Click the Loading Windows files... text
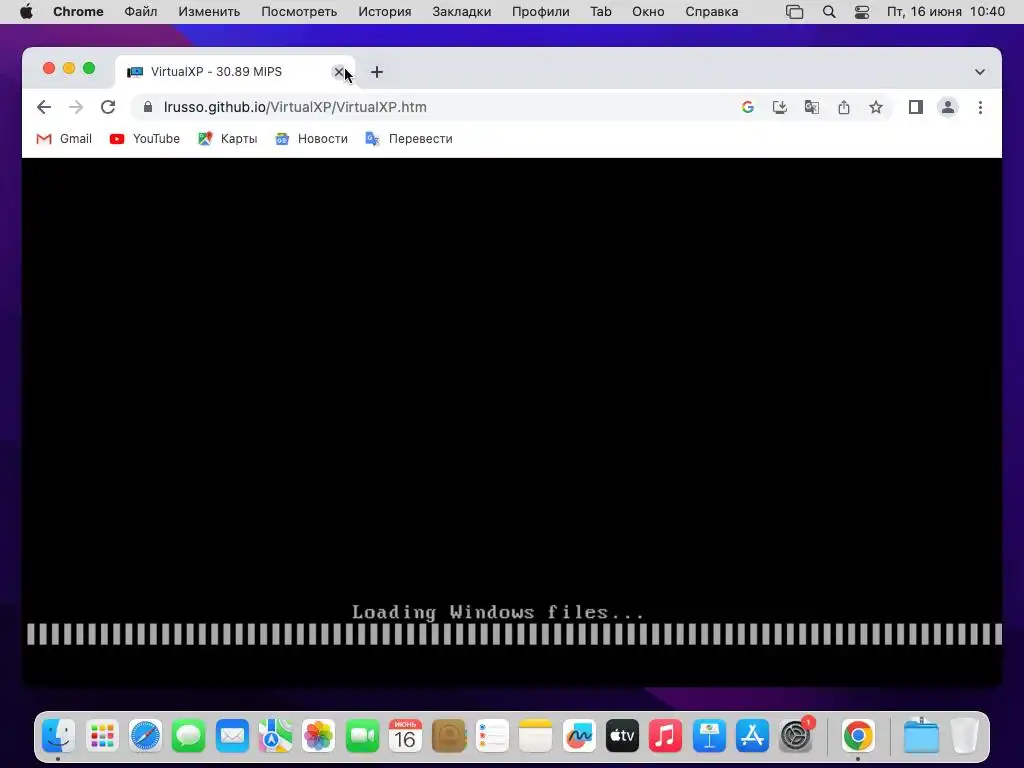Screen dimensions: 1024x768 [x=498, y=612]
